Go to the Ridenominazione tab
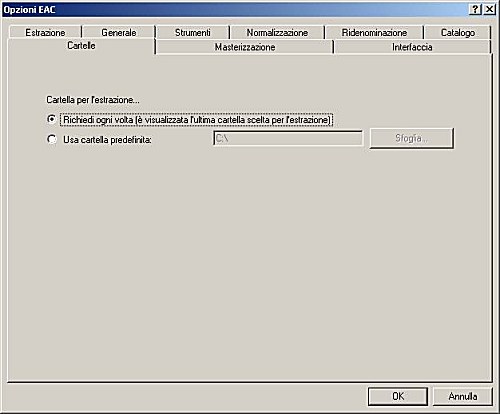Viewport: 500px width, 414px height. pos(374,33)
